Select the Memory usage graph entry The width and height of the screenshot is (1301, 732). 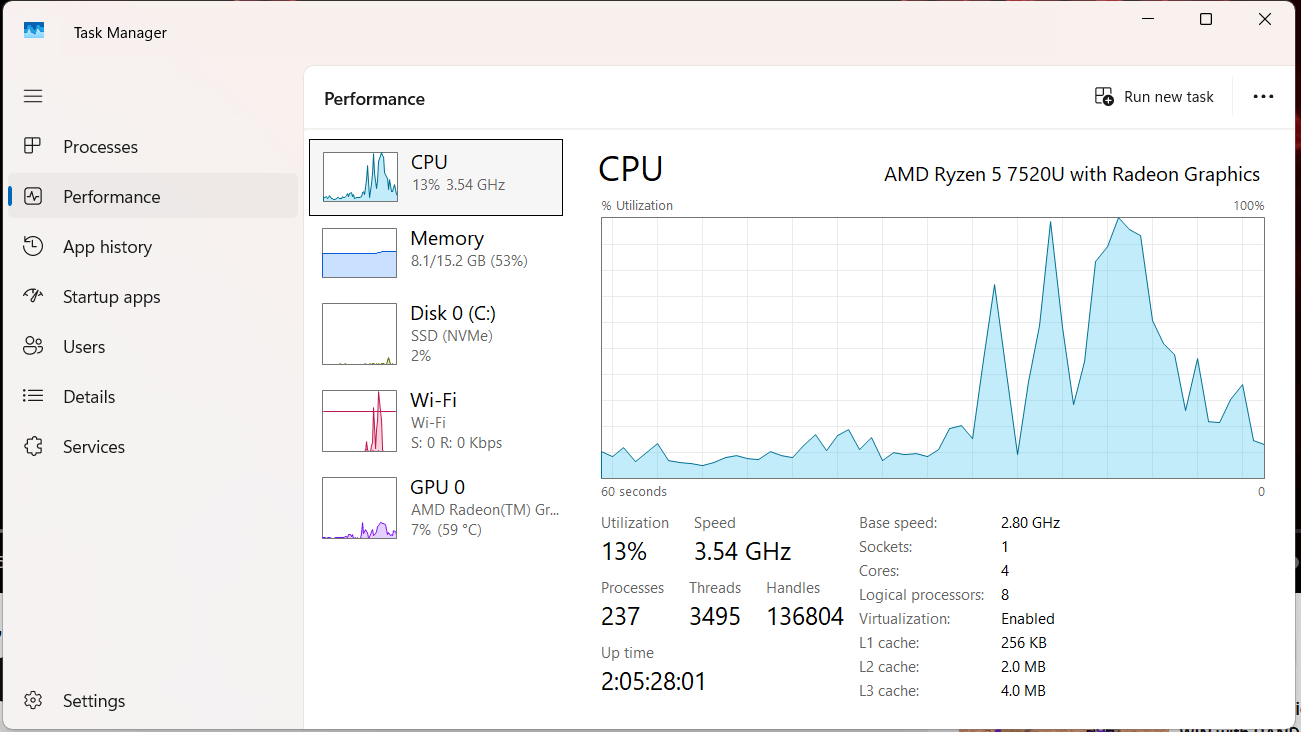(x=436, y=252)
